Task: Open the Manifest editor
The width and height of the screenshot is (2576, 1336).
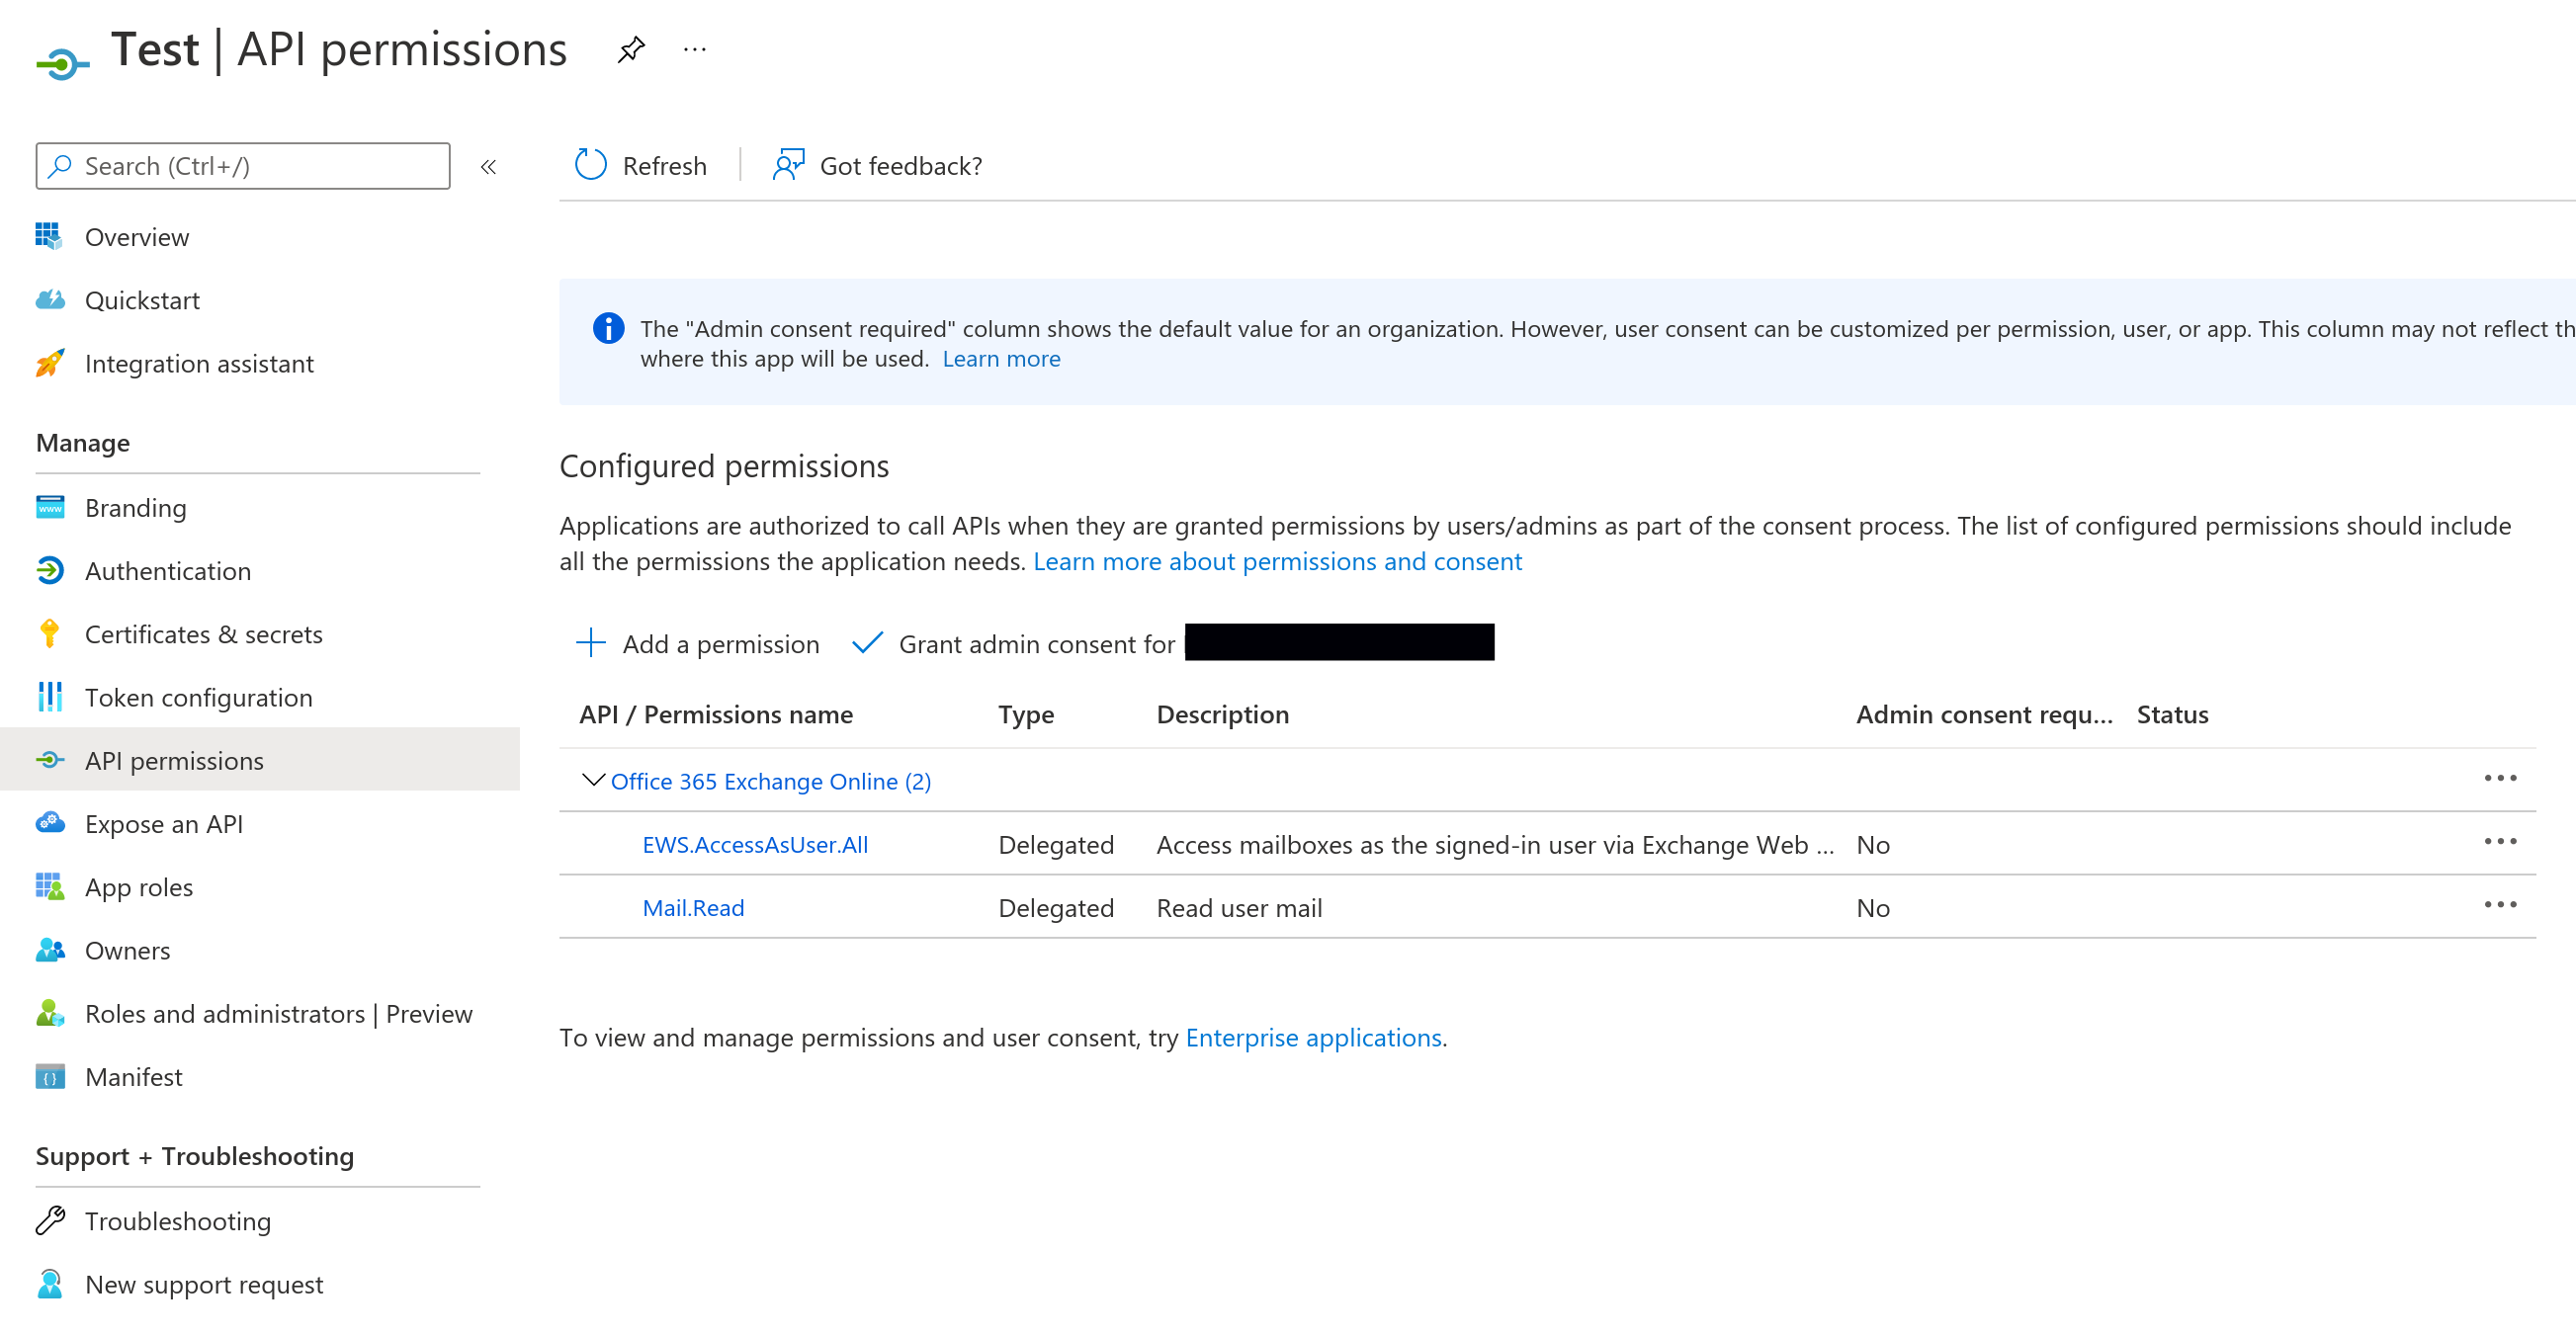Action: point(133,1076)
